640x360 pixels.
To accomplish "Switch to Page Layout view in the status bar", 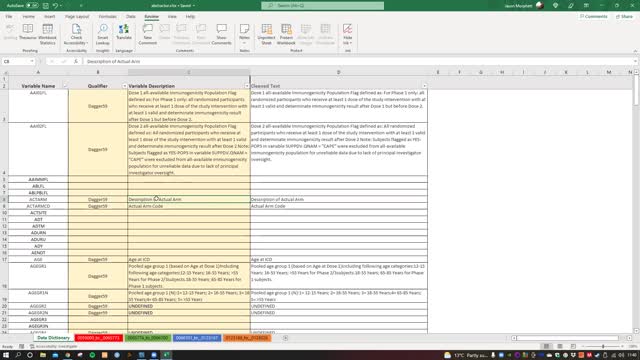I will [560, 346].
